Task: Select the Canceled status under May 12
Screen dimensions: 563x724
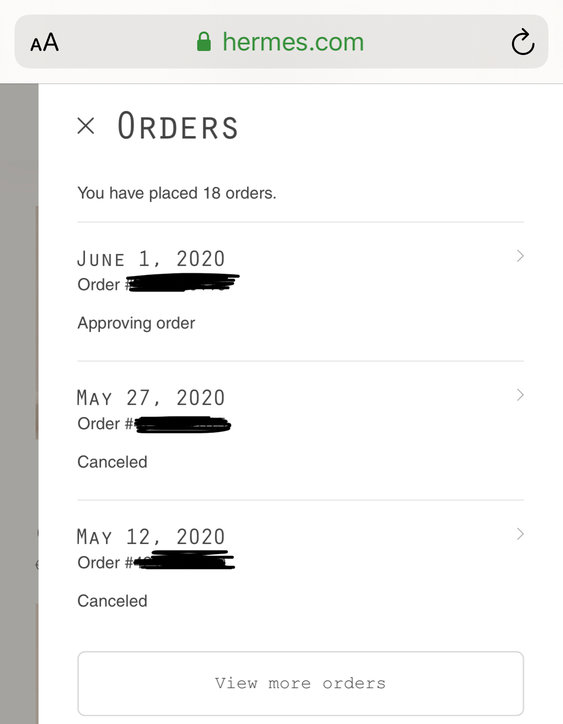Action: click(x=112, y=601)
